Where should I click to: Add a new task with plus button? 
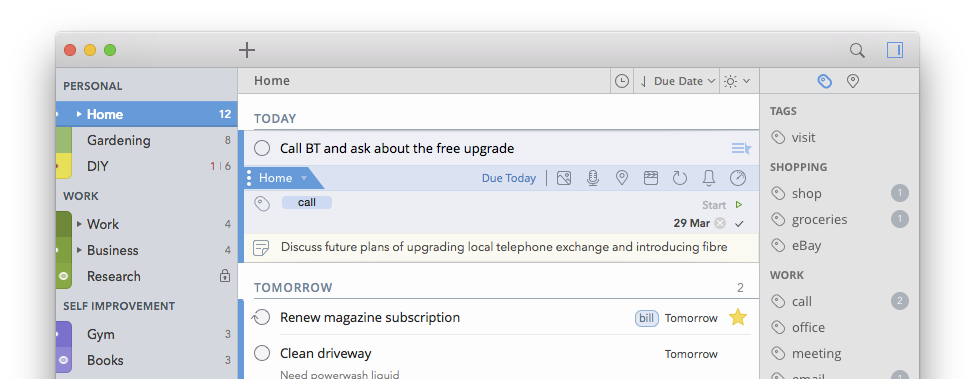coord(247,50)
